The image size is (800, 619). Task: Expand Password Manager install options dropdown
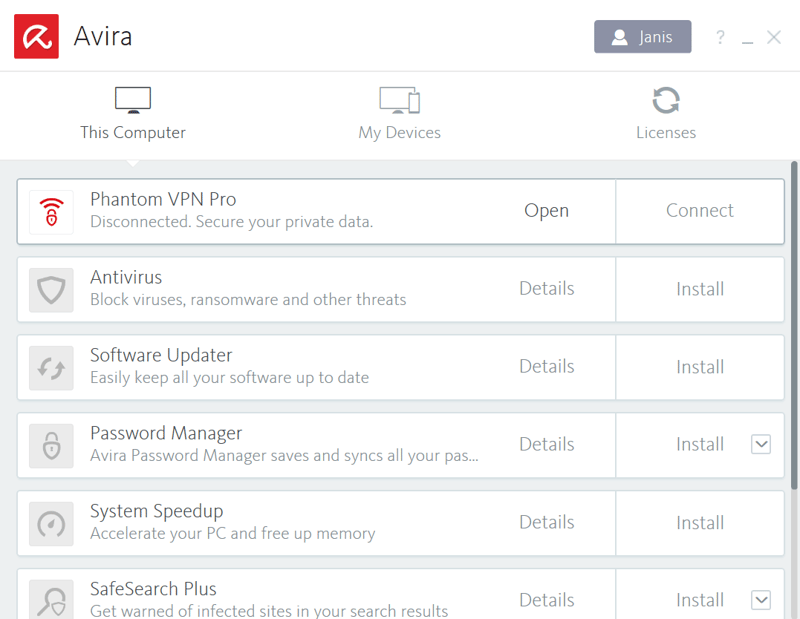[x=761, y=444]
